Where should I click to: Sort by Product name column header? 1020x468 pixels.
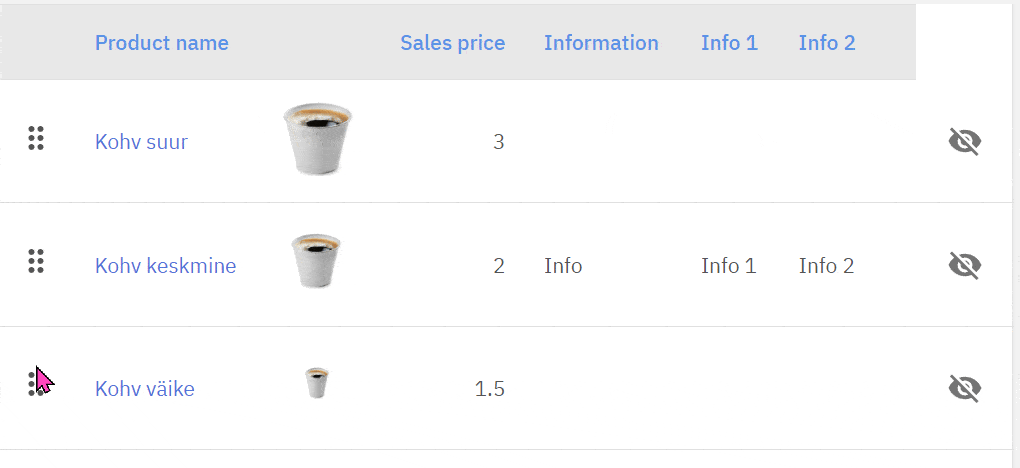point(161,43)
